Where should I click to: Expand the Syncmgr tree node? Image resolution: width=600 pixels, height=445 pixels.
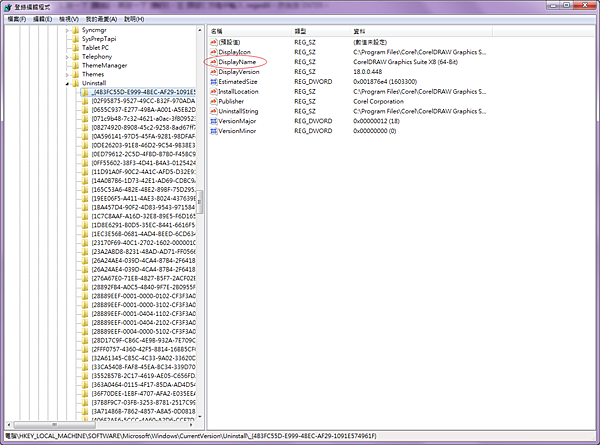click(x=67, y=30)
